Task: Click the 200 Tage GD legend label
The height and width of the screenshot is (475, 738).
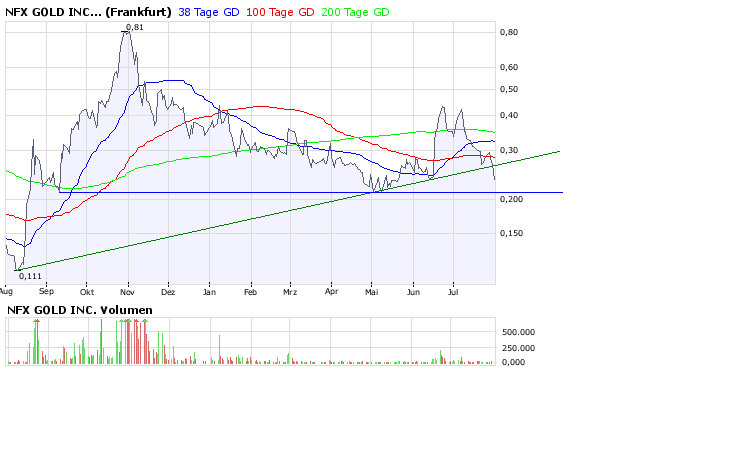Action: (x=355, y=12)
